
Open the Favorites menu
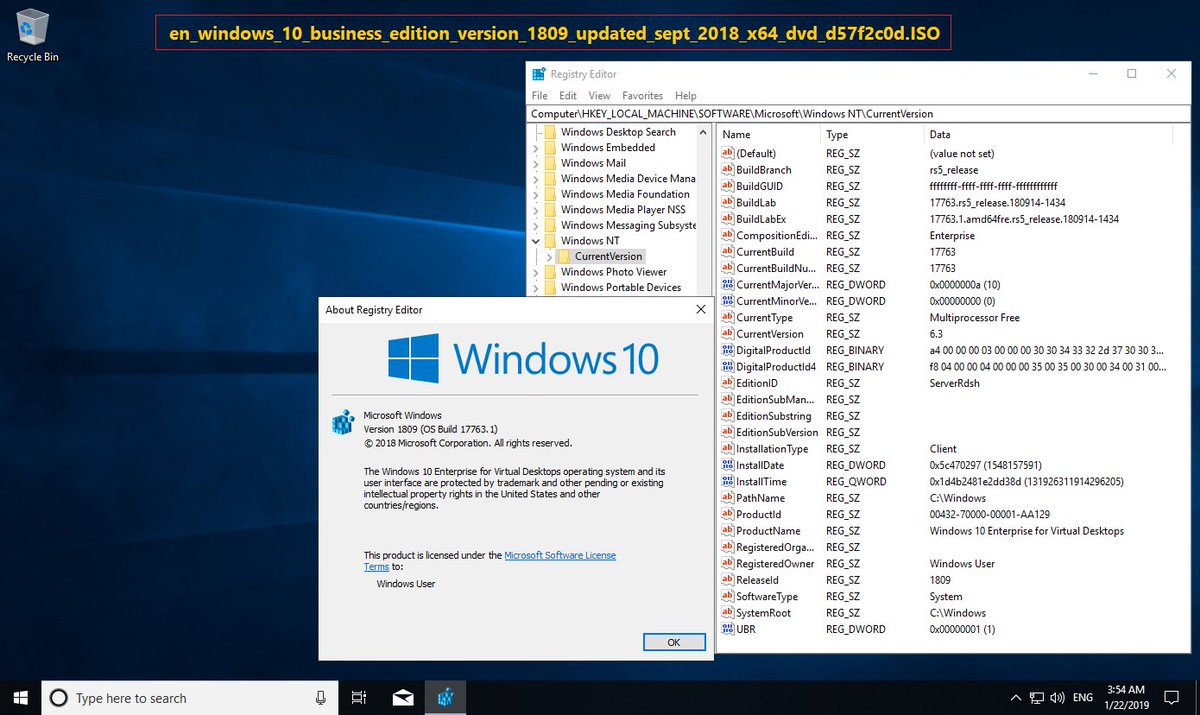[642, 96]
